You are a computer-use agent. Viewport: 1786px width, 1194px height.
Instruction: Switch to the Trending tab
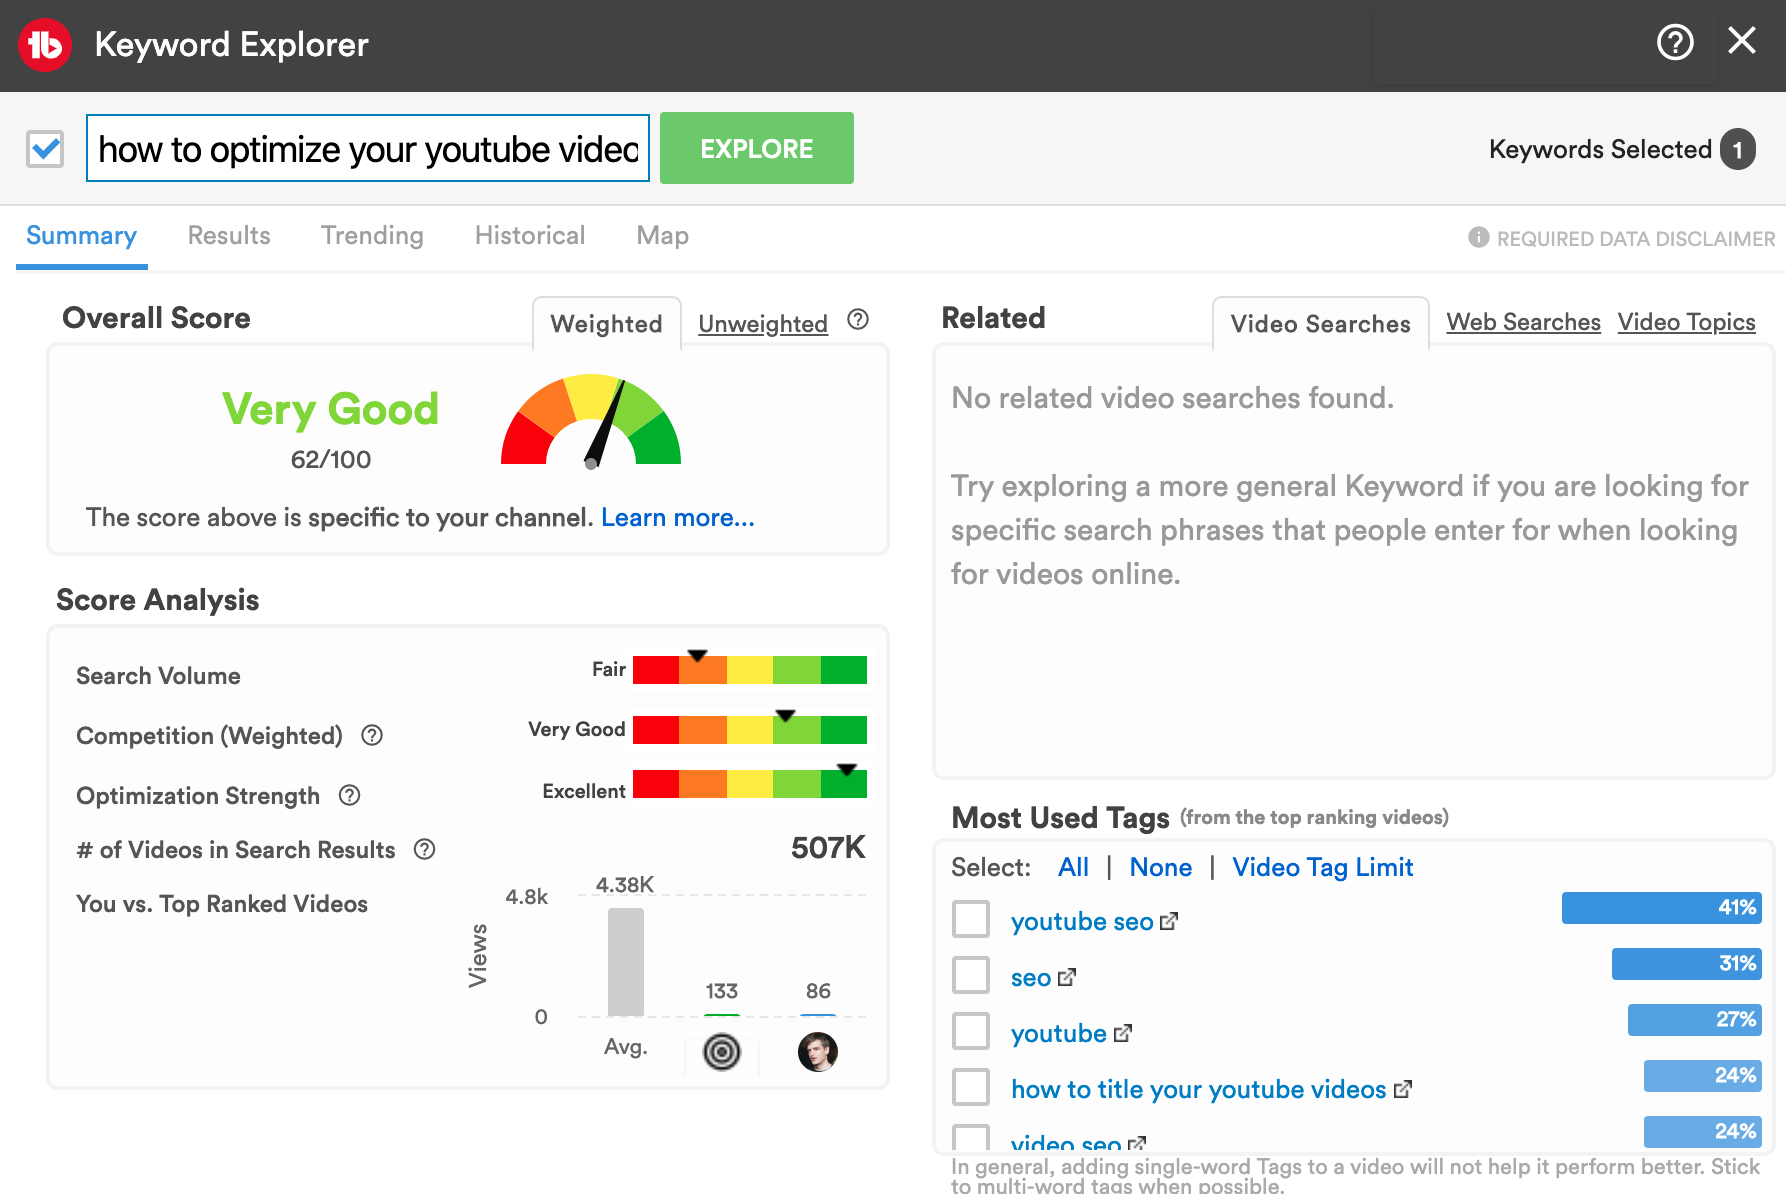(x=372, y=236)
